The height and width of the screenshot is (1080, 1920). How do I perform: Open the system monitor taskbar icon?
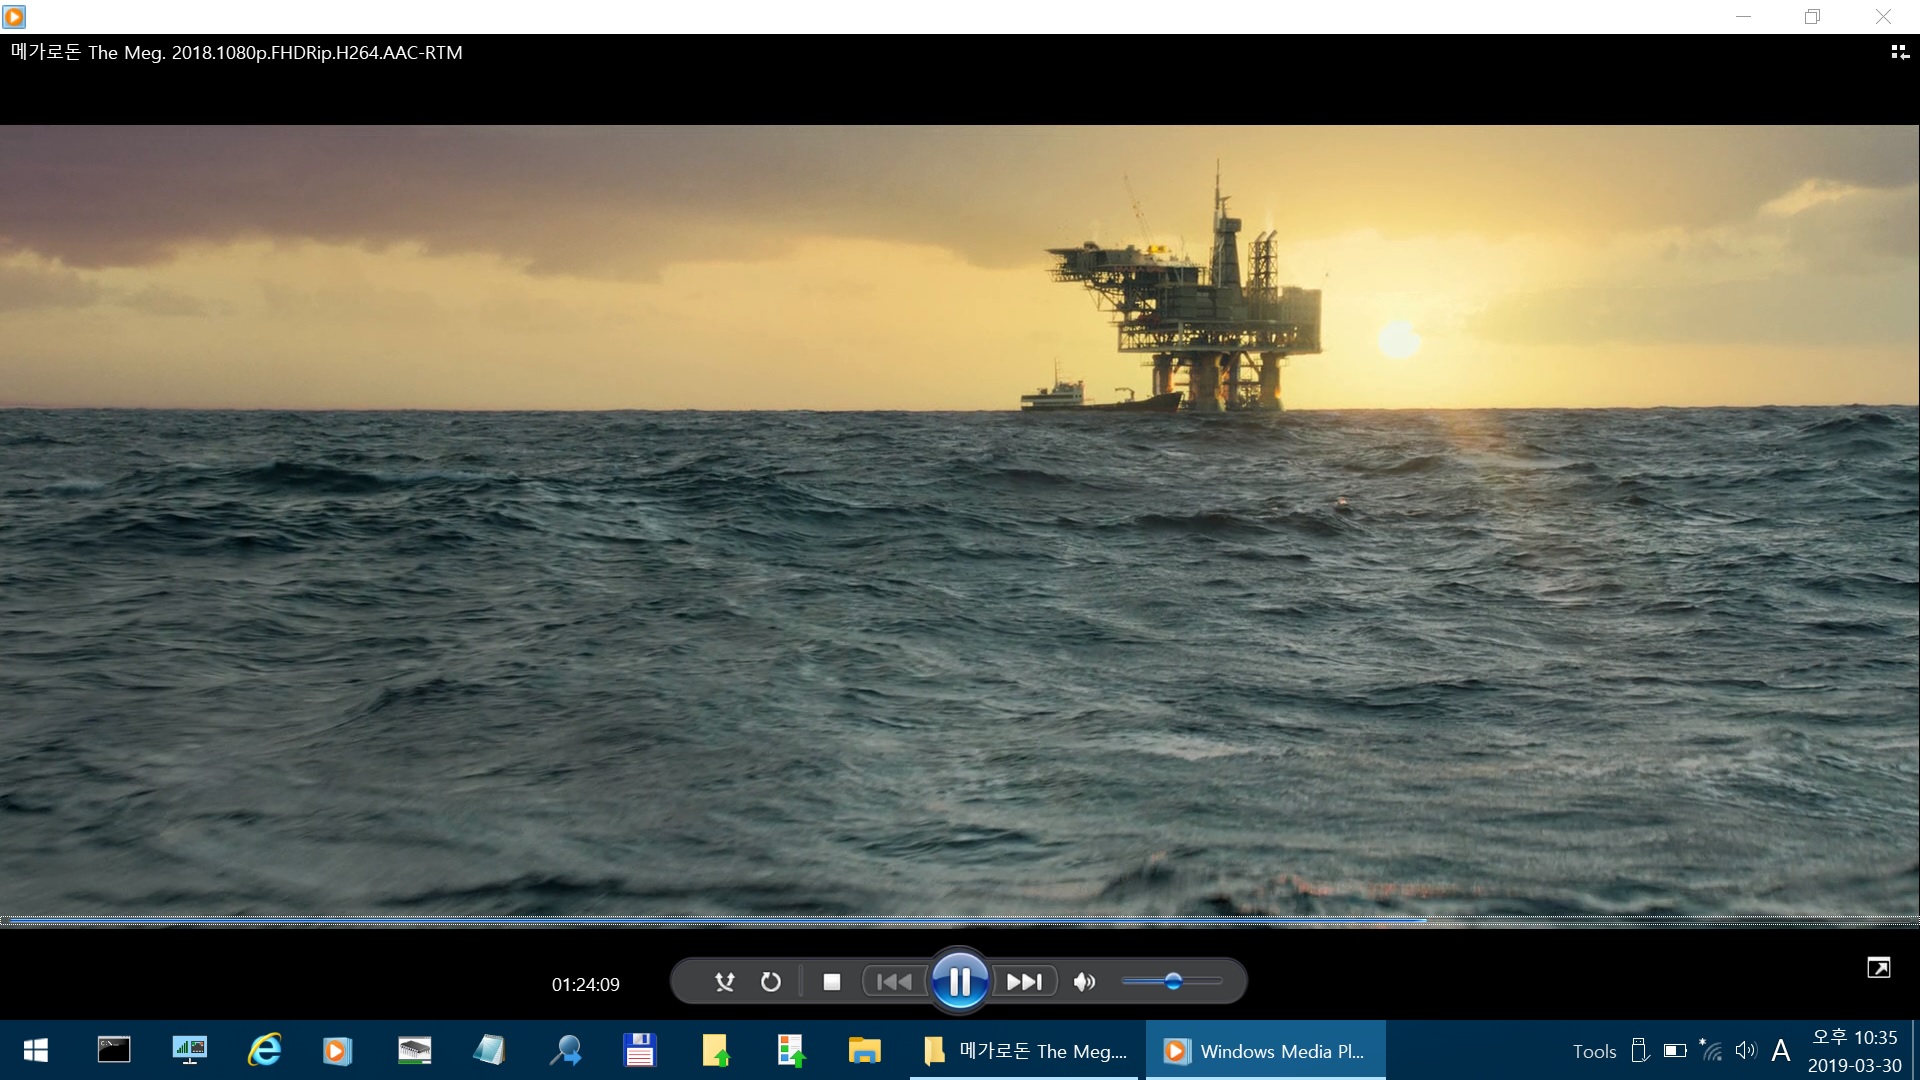[189, 1050]
